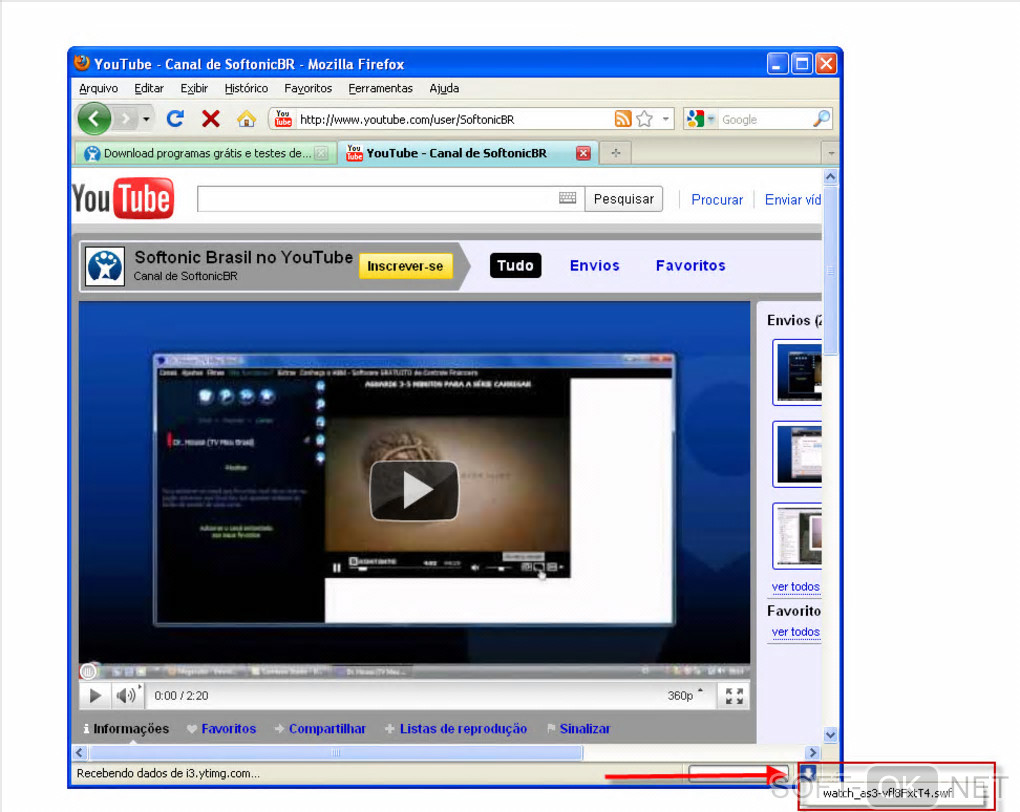Image resolution: width=1020 pixels, height=812 pixels.
Task: Click the horizontal scrollbar left arrow
Action: (x=79, y=753)
